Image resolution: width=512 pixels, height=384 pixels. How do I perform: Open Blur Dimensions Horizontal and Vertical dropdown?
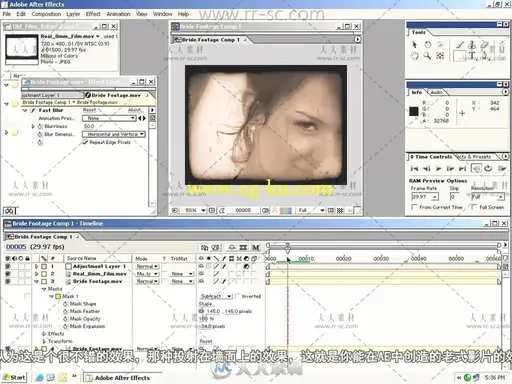[114, 134]
